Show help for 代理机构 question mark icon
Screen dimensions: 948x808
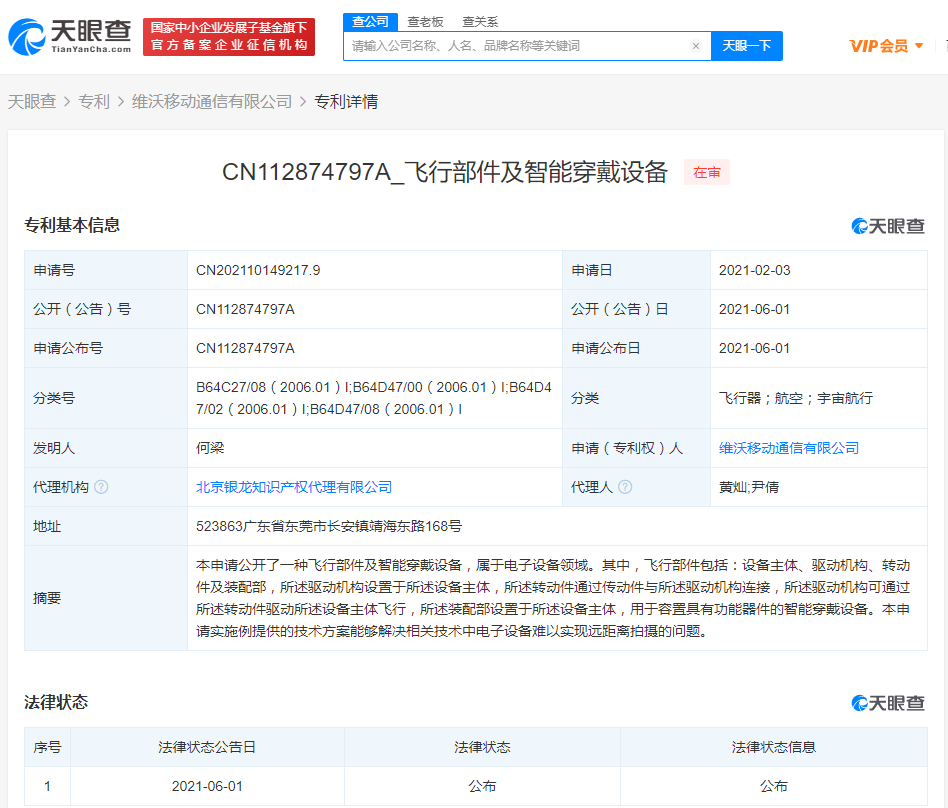(102, 487)
